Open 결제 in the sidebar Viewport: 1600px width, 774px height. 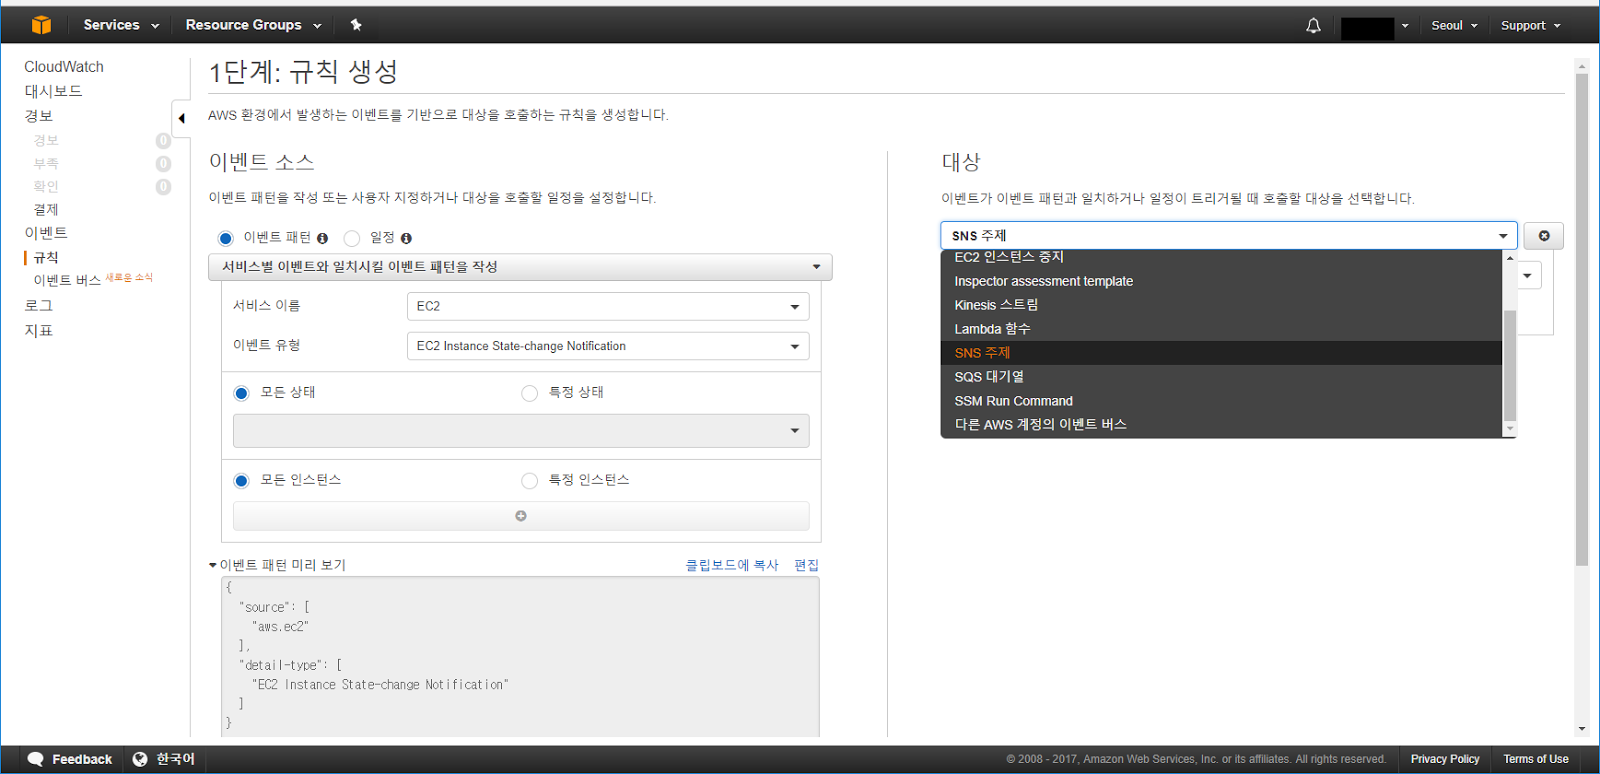click(x=46, y=210)
